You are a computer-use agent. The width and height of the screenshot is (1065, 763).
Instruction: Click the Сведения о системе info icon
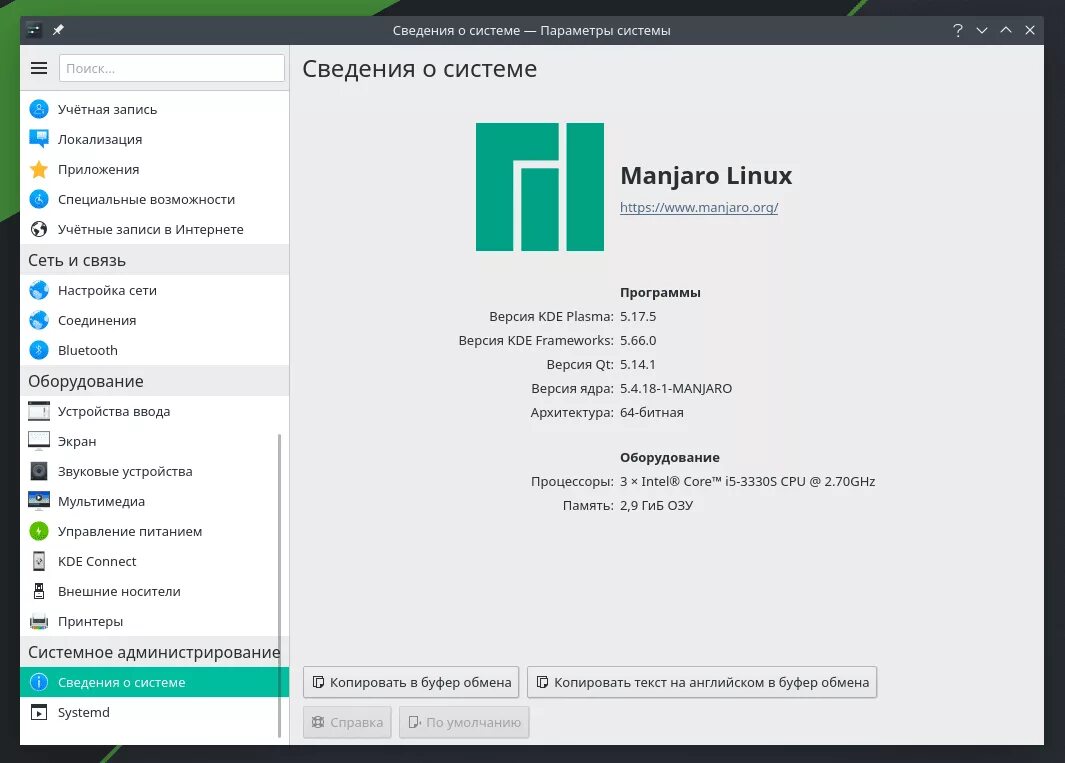coord(39,681)
